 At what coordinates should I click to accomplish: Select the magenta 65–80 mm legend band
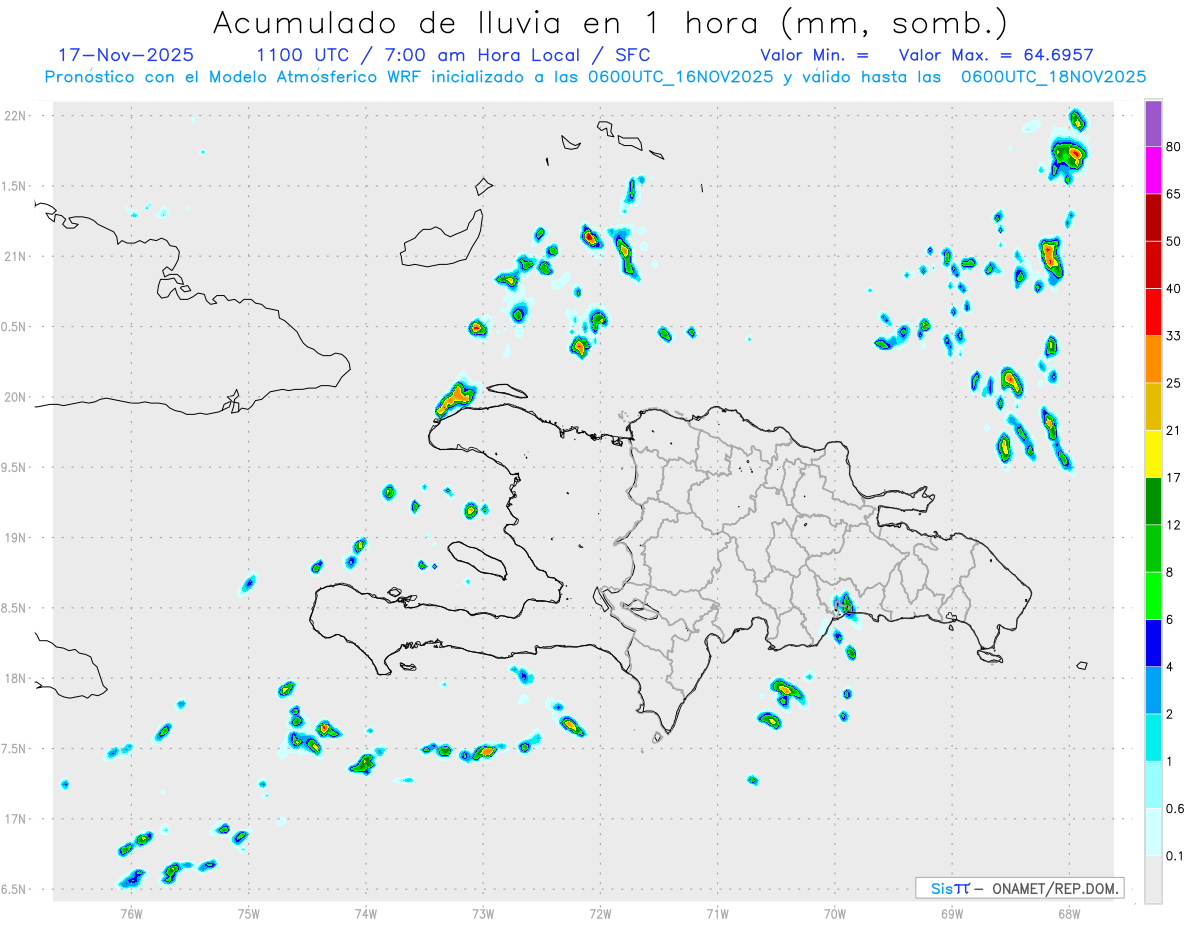1153,171
